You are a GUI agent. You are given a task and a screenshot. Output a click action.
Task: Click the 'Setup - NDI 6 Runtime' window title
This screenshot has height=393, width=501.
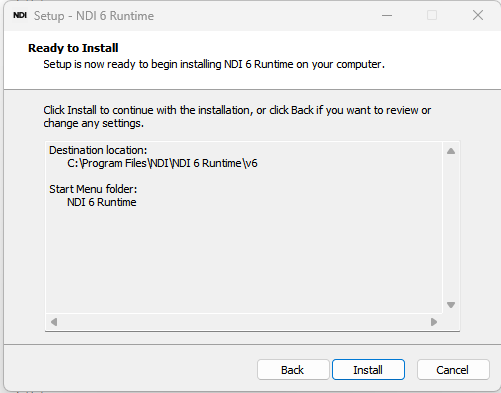[x=94, y=16]
